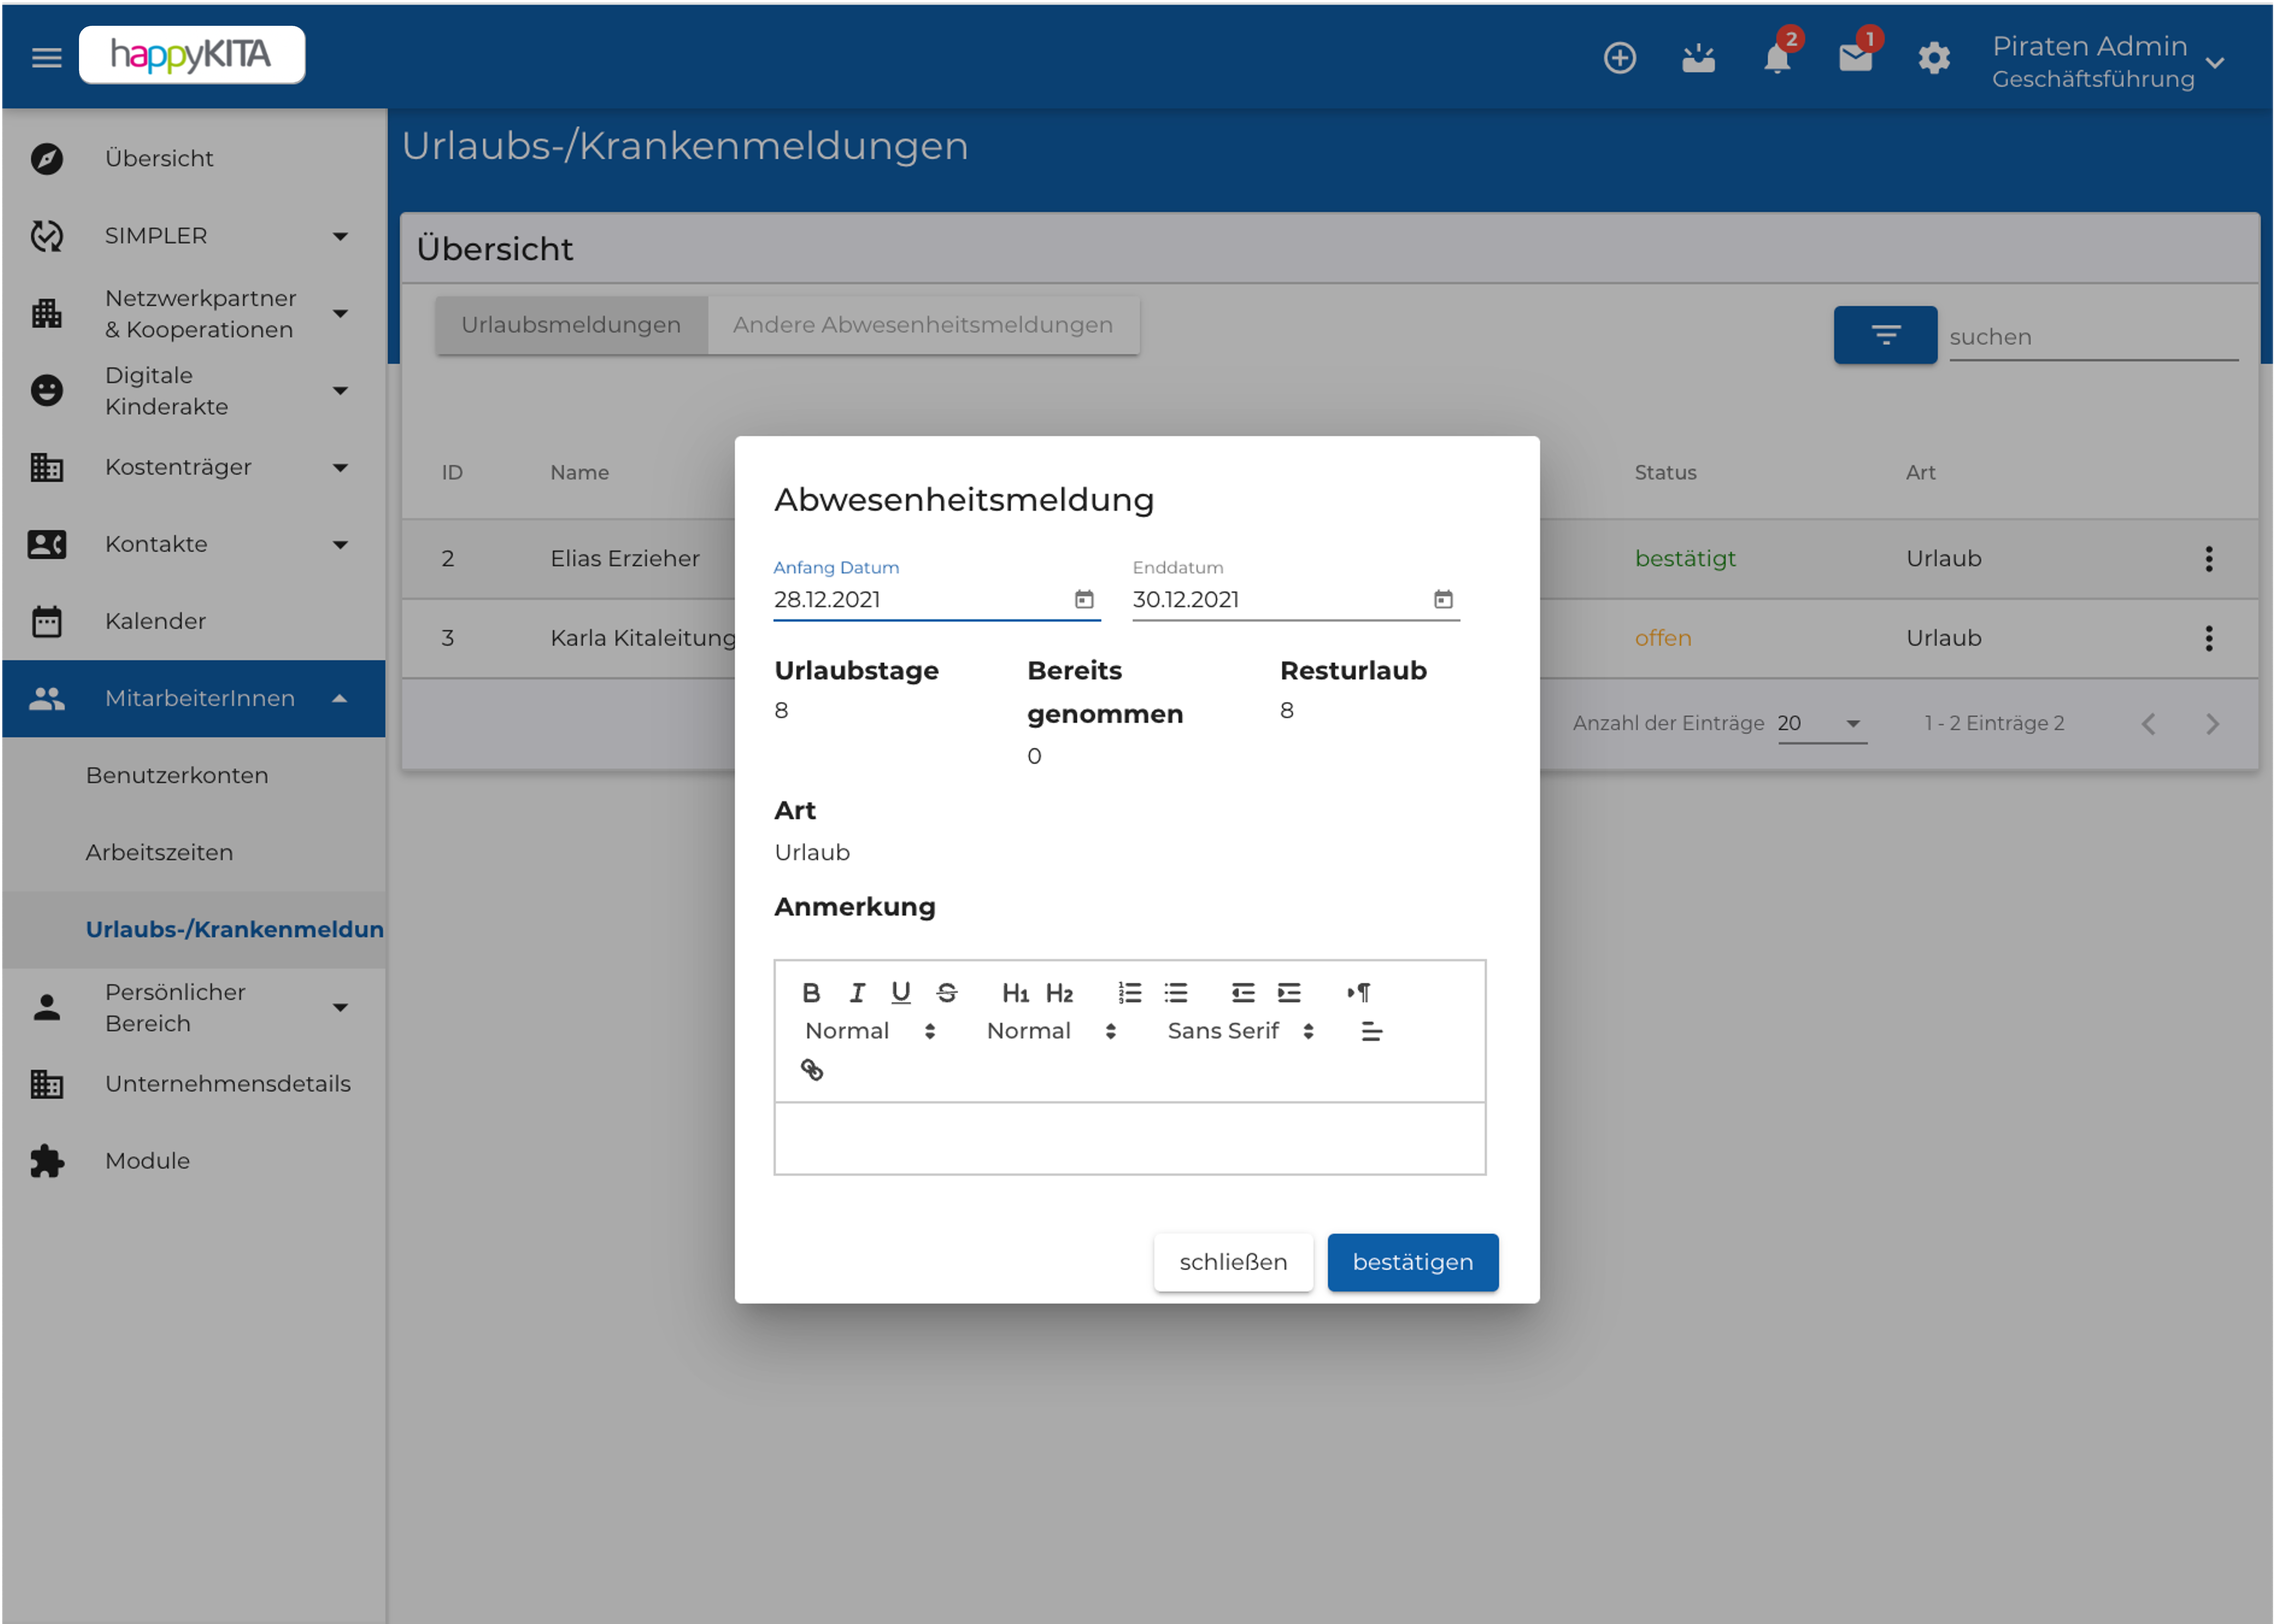Open Arbeitszeiten submenu item
The width and height of the screenshot is (2275, 1624).
point(193,852)
